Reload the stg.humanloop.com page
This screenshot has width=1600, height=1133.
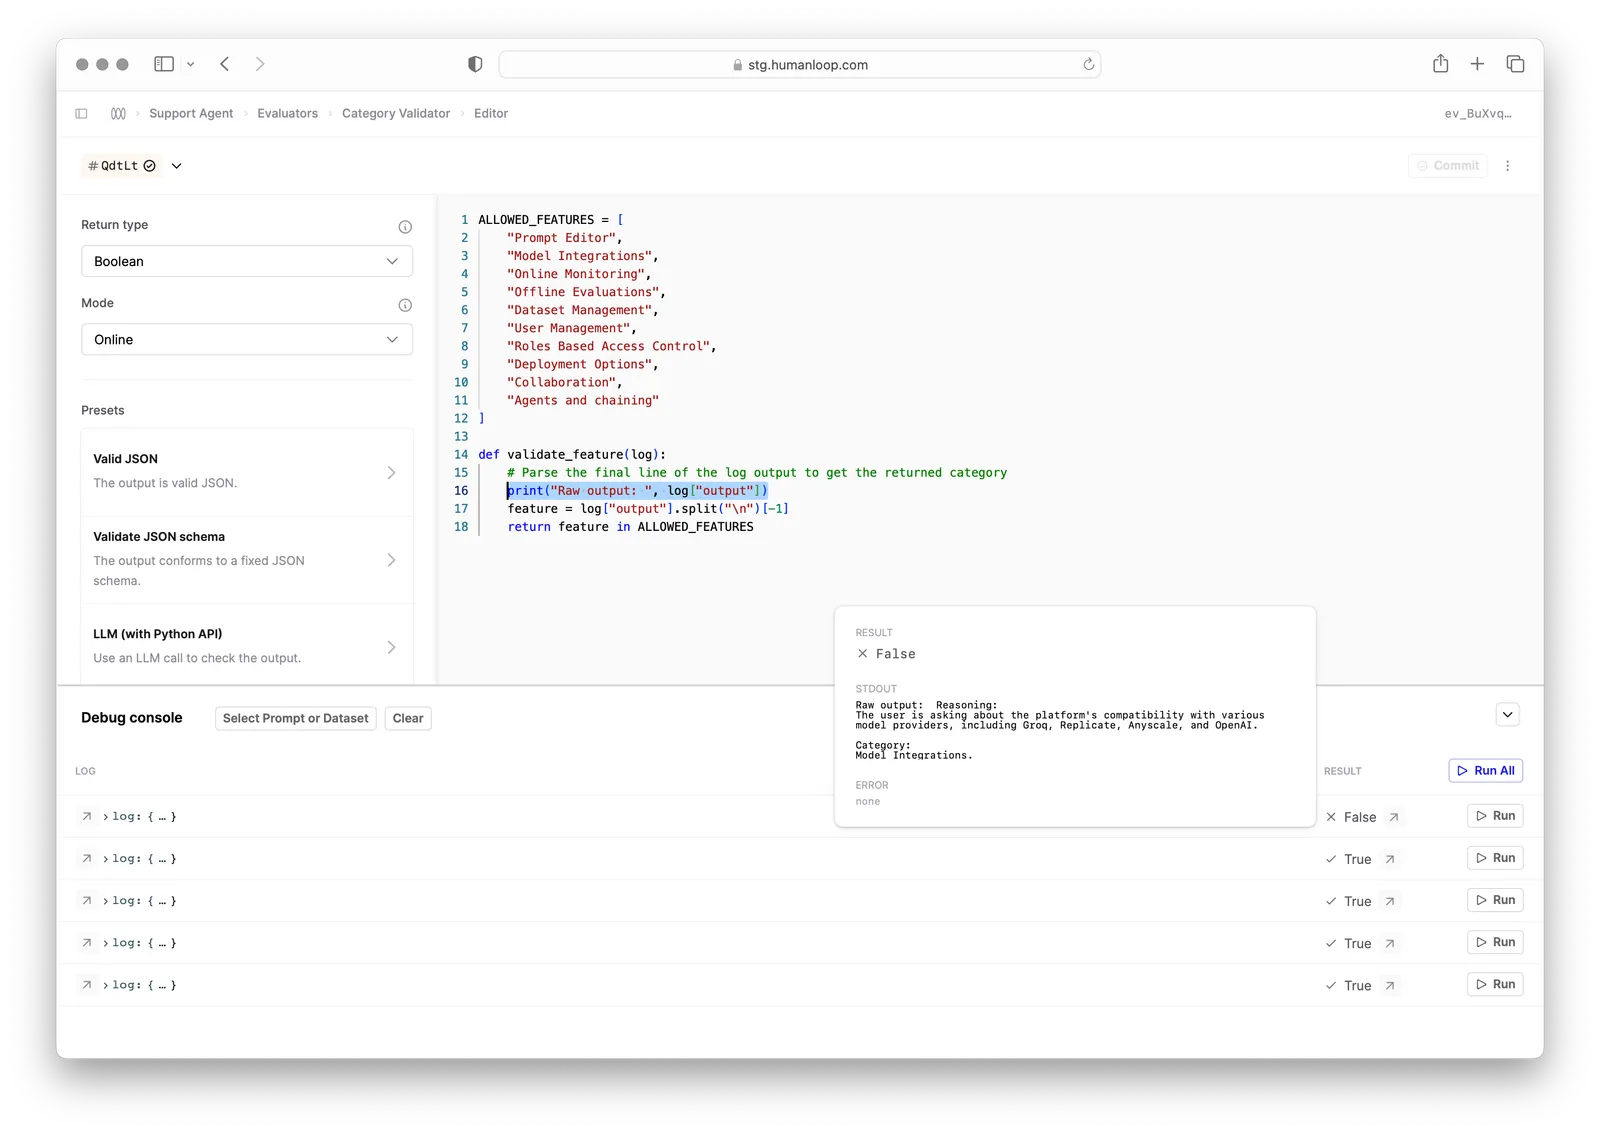point(1088,64)
